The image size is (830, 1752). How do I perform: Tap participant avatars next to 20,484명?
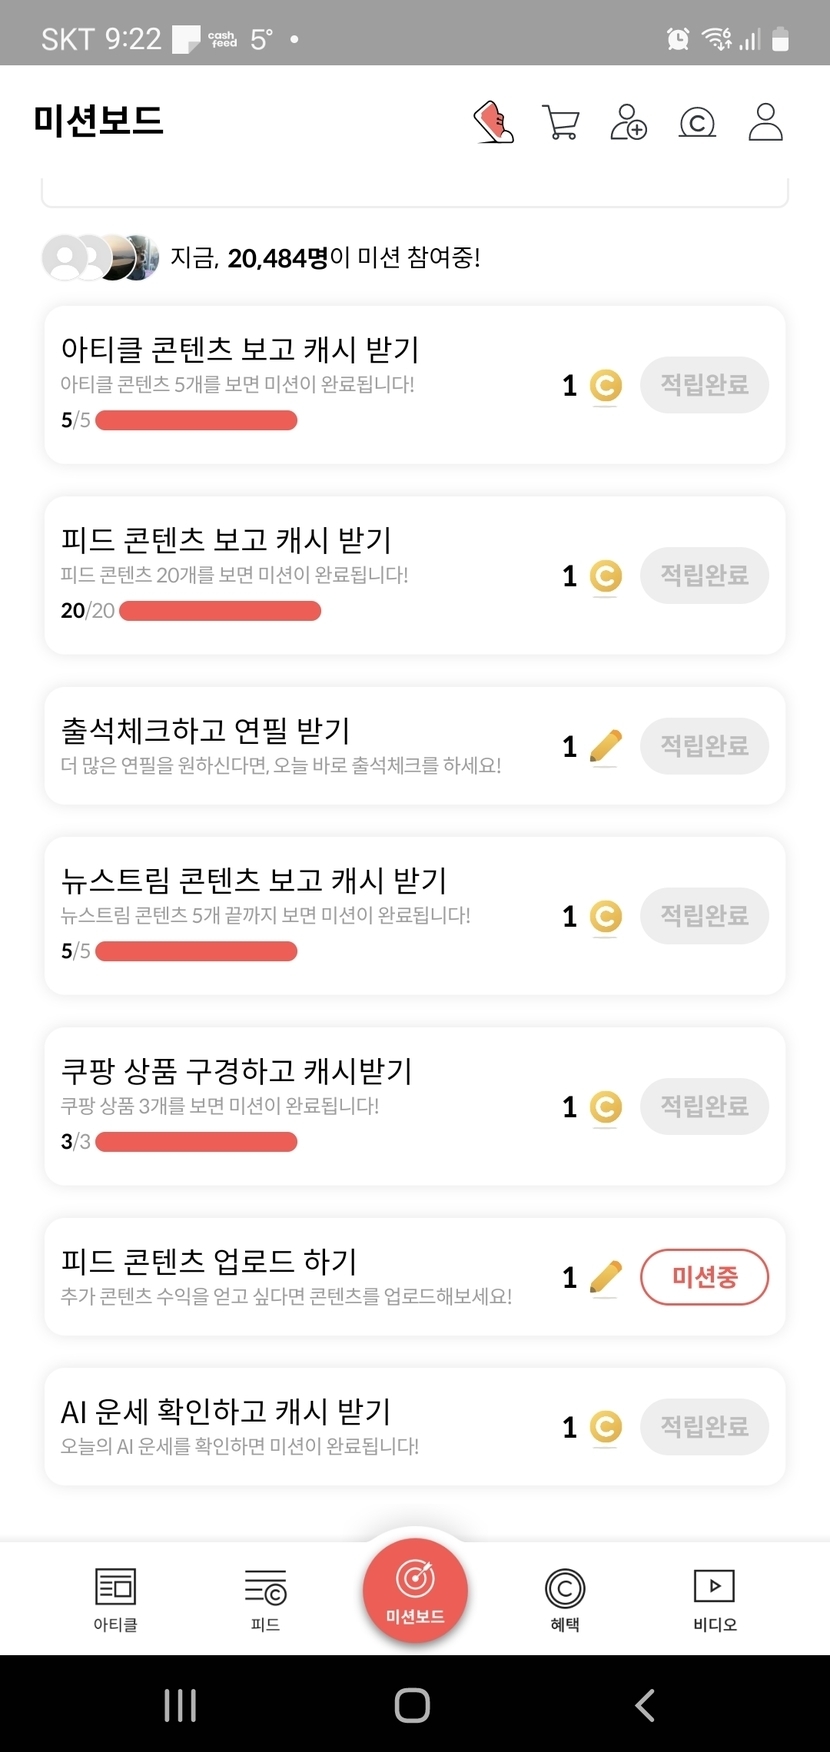(100, 258)
